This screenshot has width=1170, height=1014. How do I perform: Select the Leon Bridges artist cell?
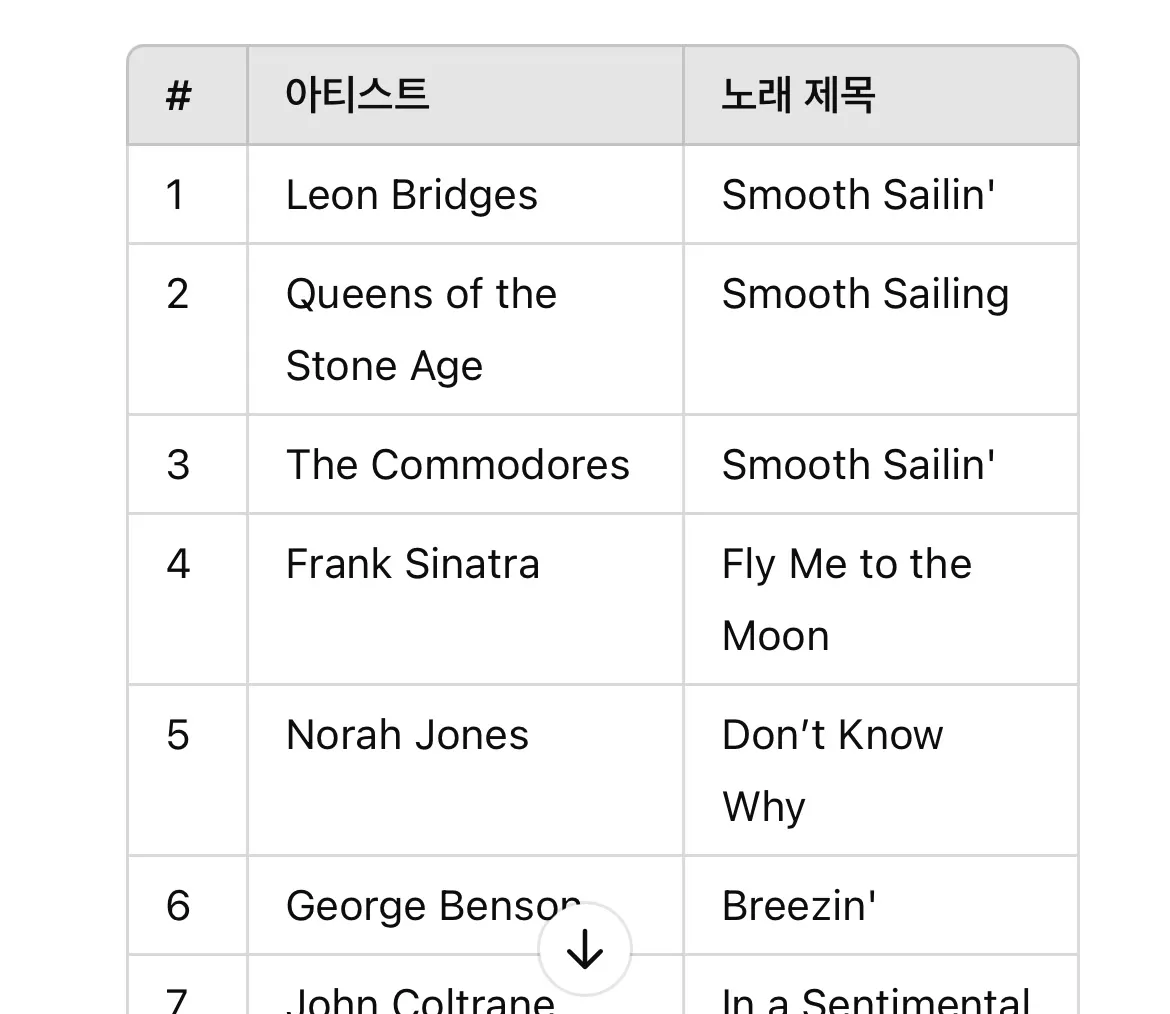[412, 195]
